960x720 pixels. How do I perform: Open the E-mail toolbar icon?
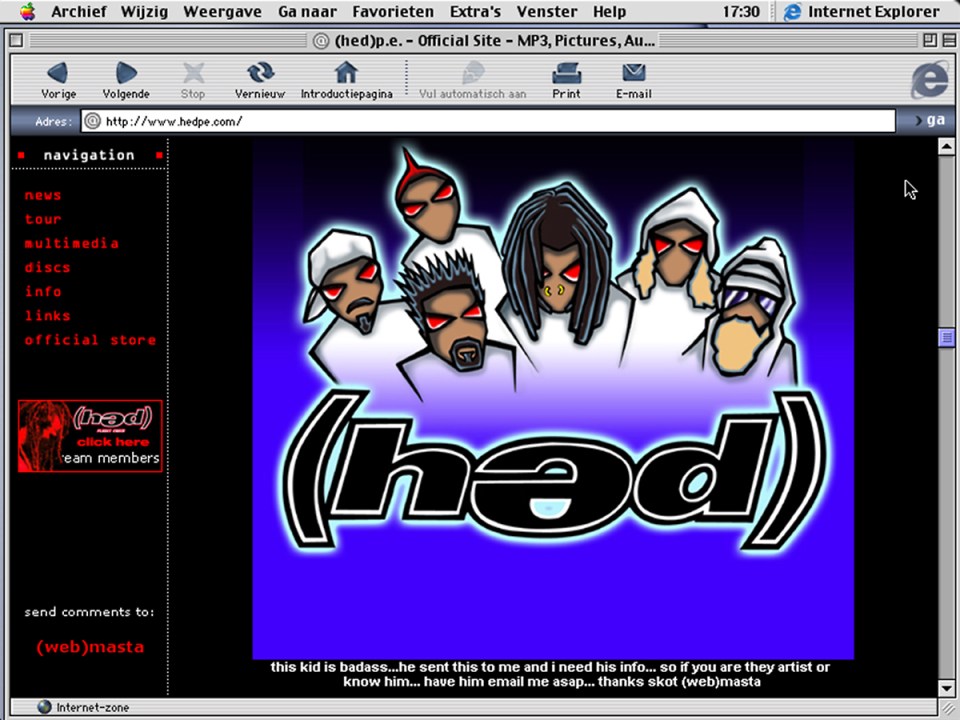click(x=633, y=73)
